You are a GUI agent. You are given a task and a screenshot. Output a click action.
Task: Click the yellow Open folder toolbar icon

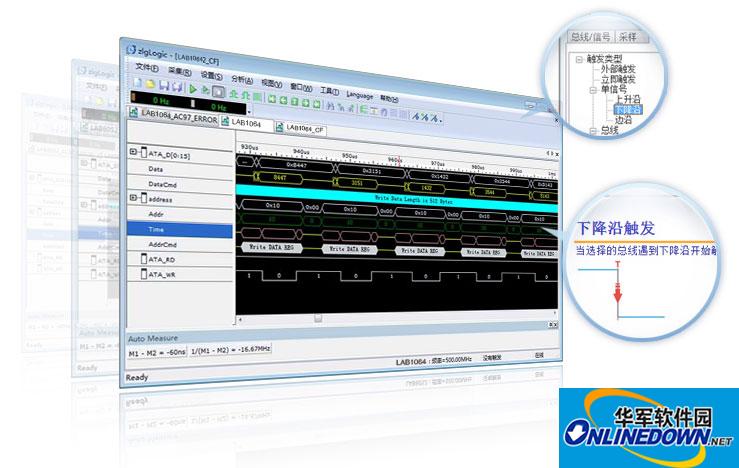pos(150,85)
